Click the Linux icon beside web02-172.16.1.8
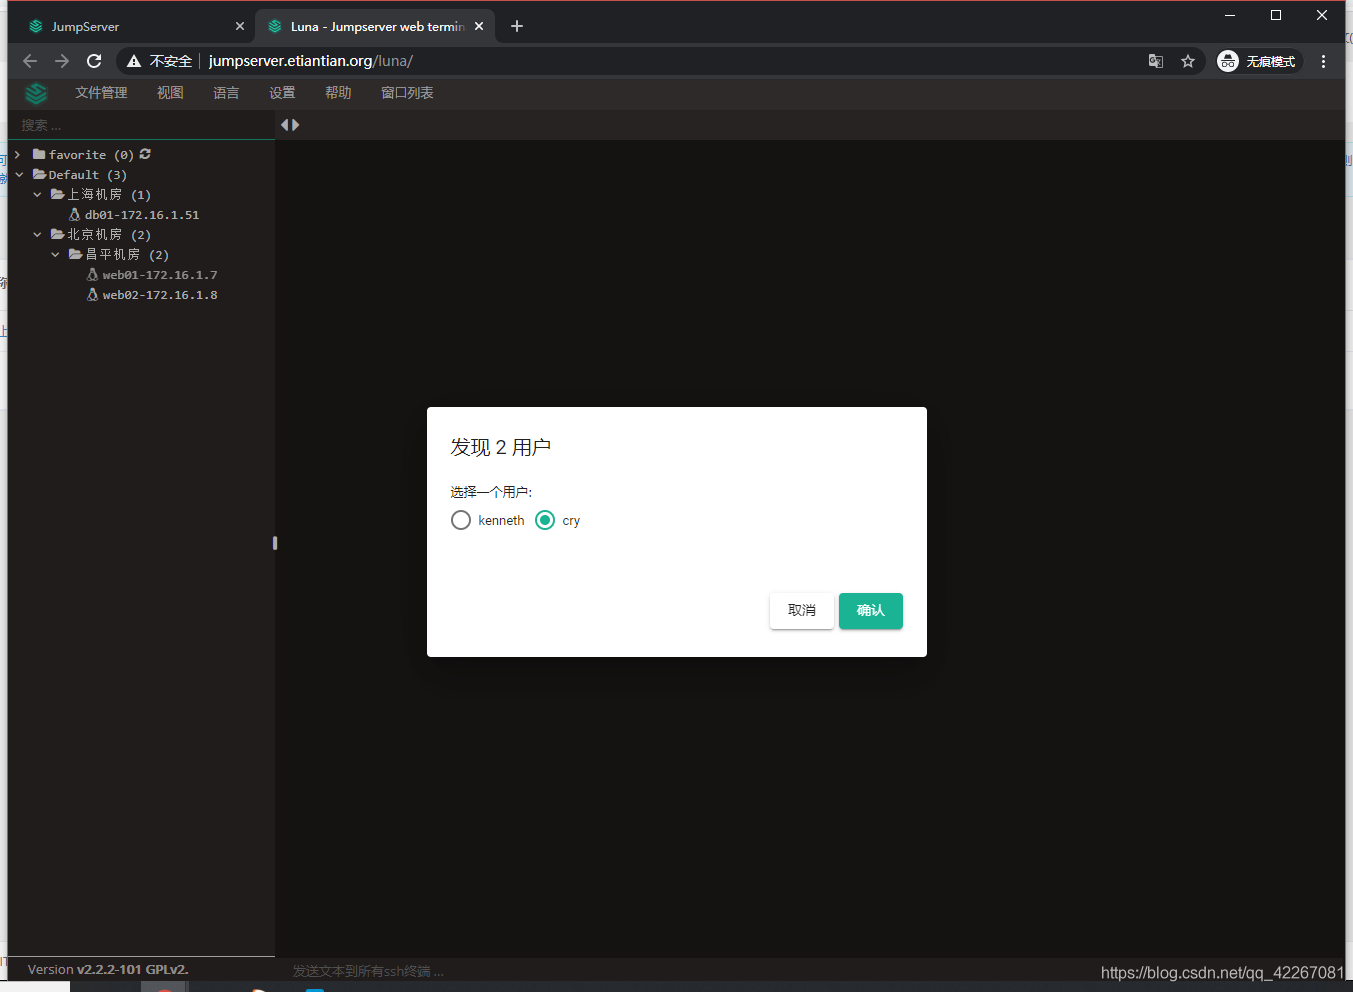 pyautogui.click(x=92, y=295)
